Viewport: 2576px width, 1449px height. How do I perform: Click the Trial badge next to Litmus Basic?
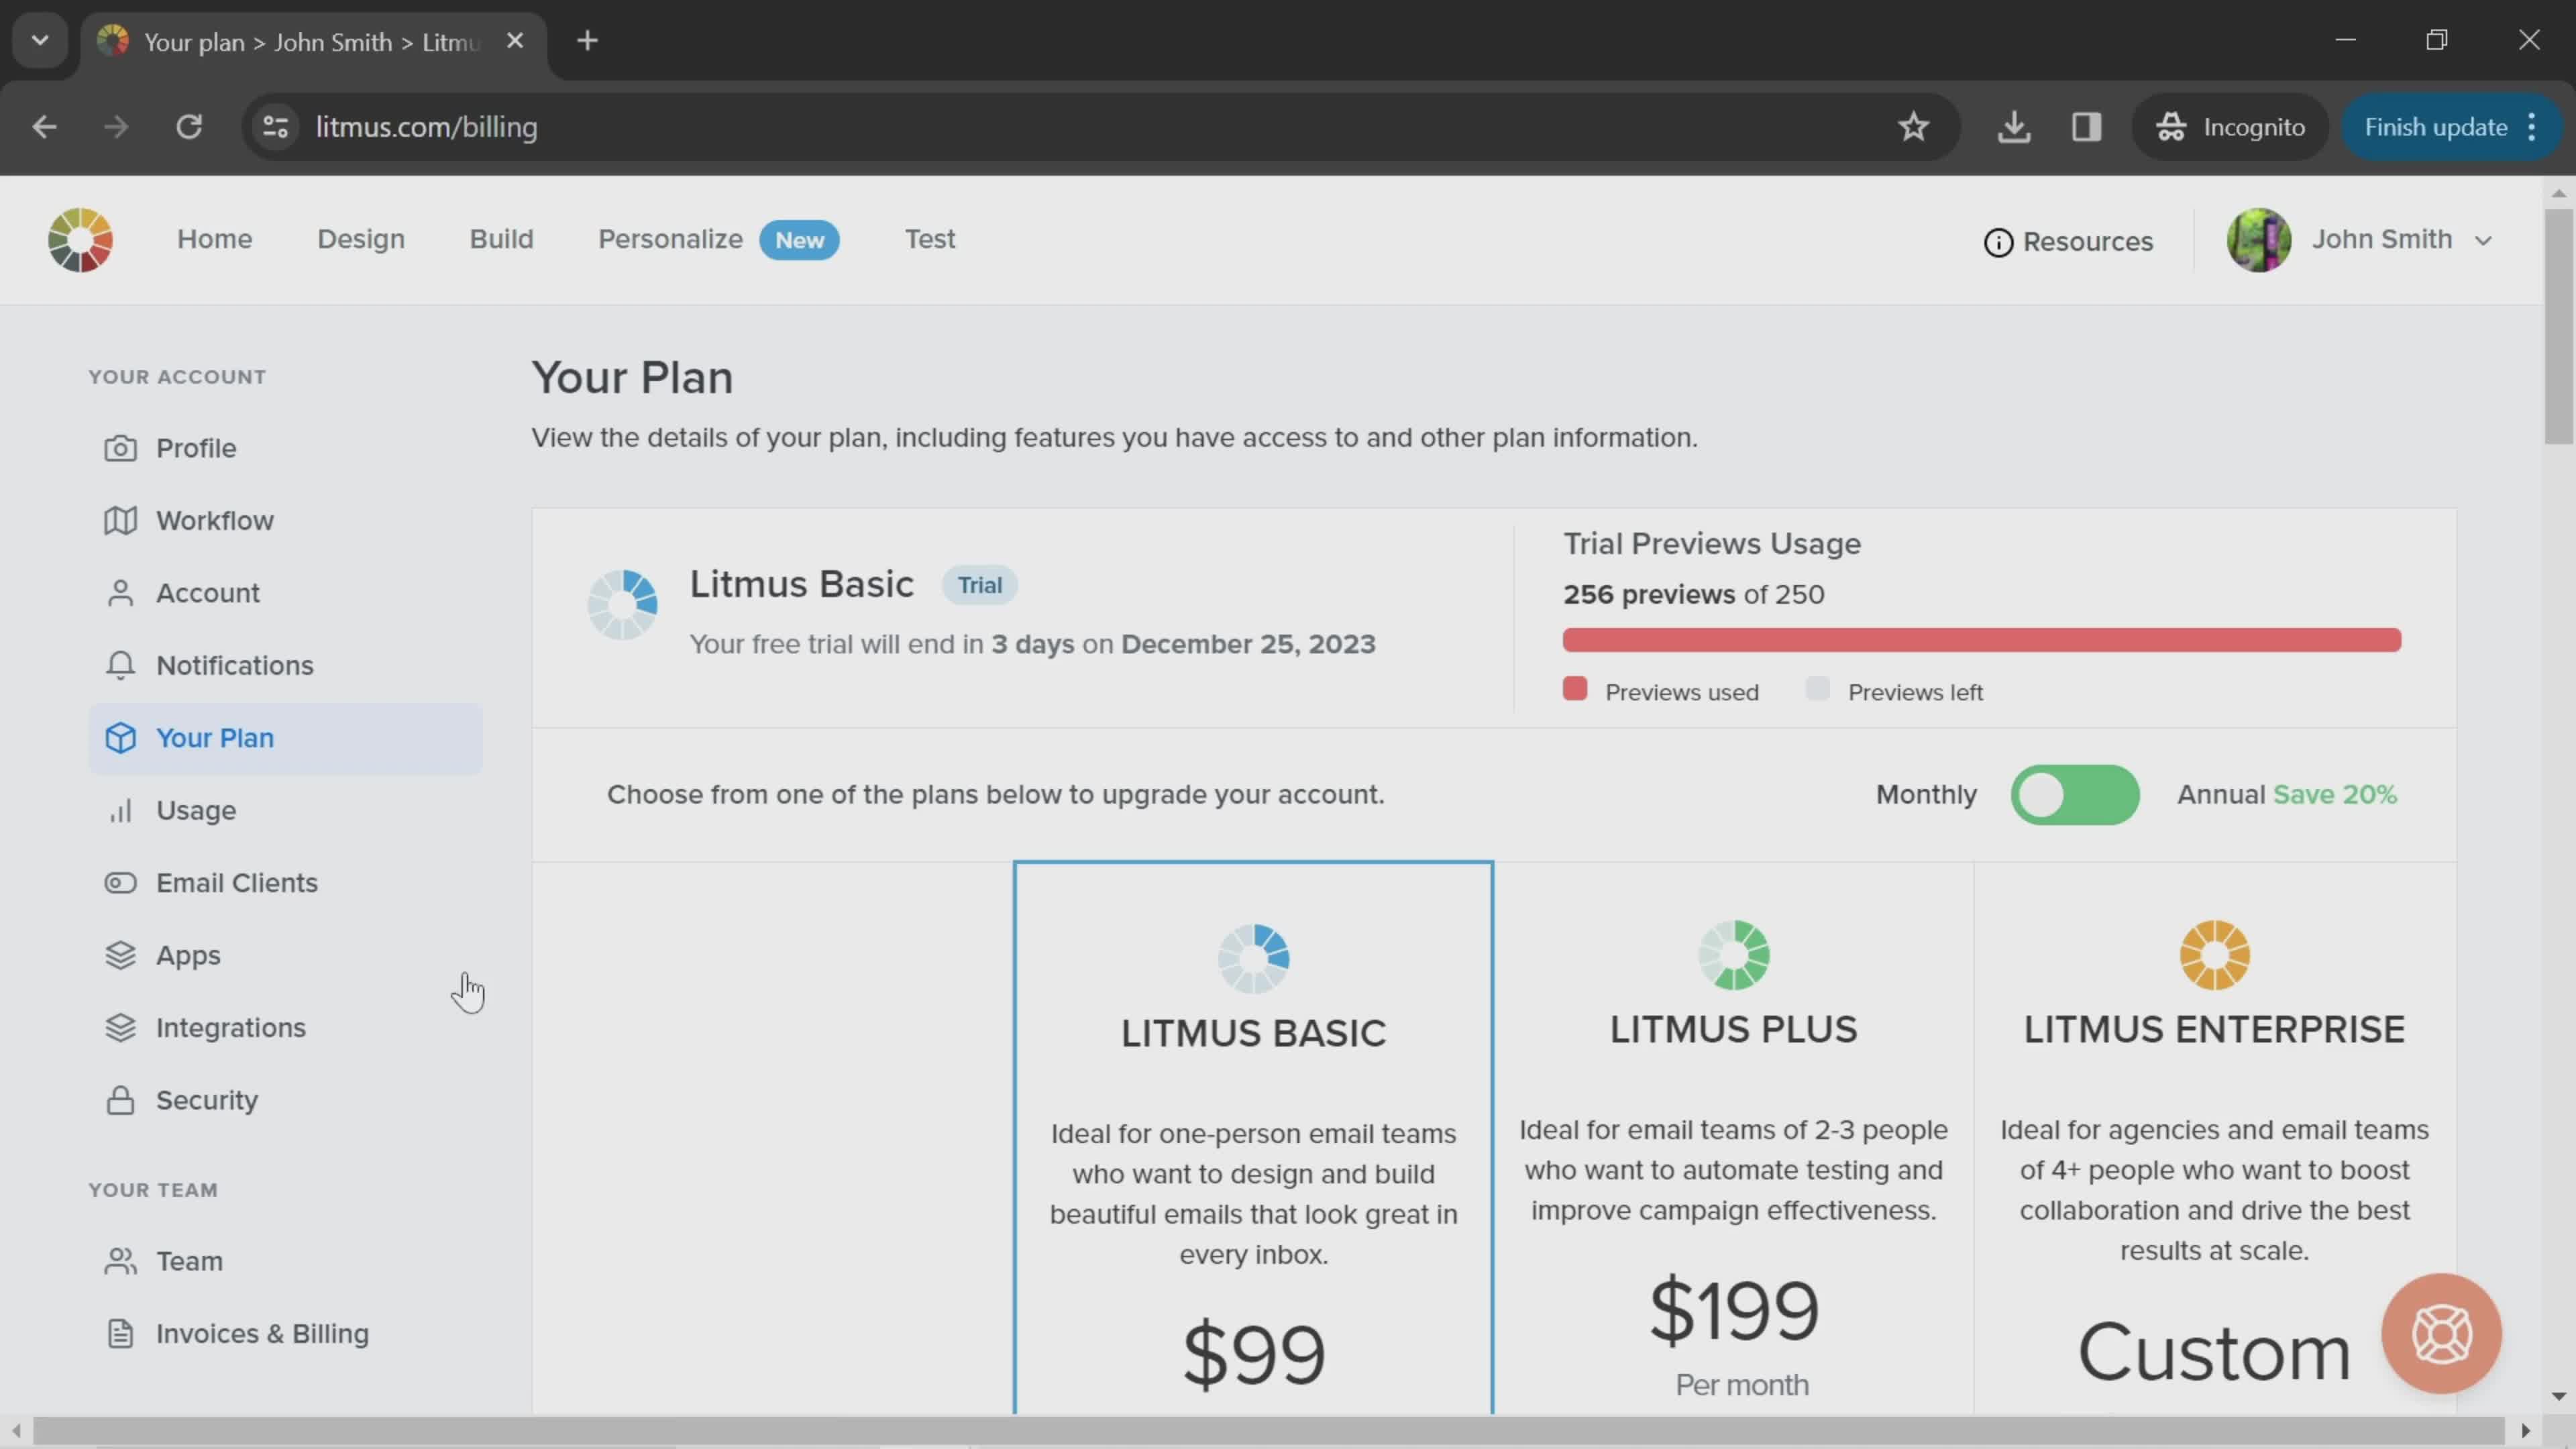click(x=979, y=585)
